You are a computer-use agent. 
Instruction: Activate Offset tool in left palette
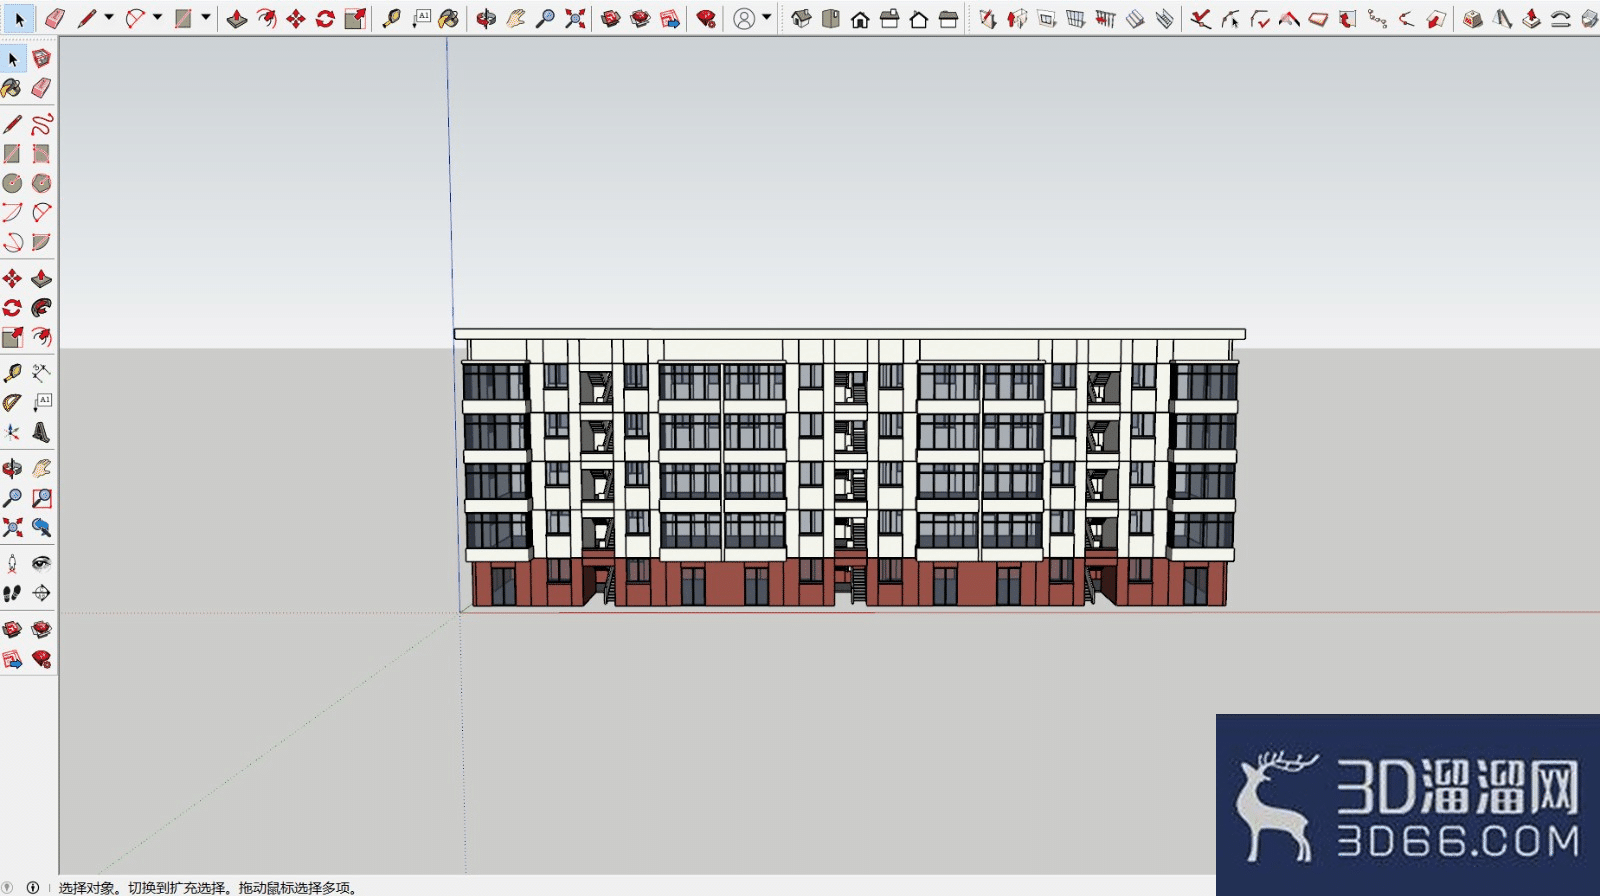[41, 336]
